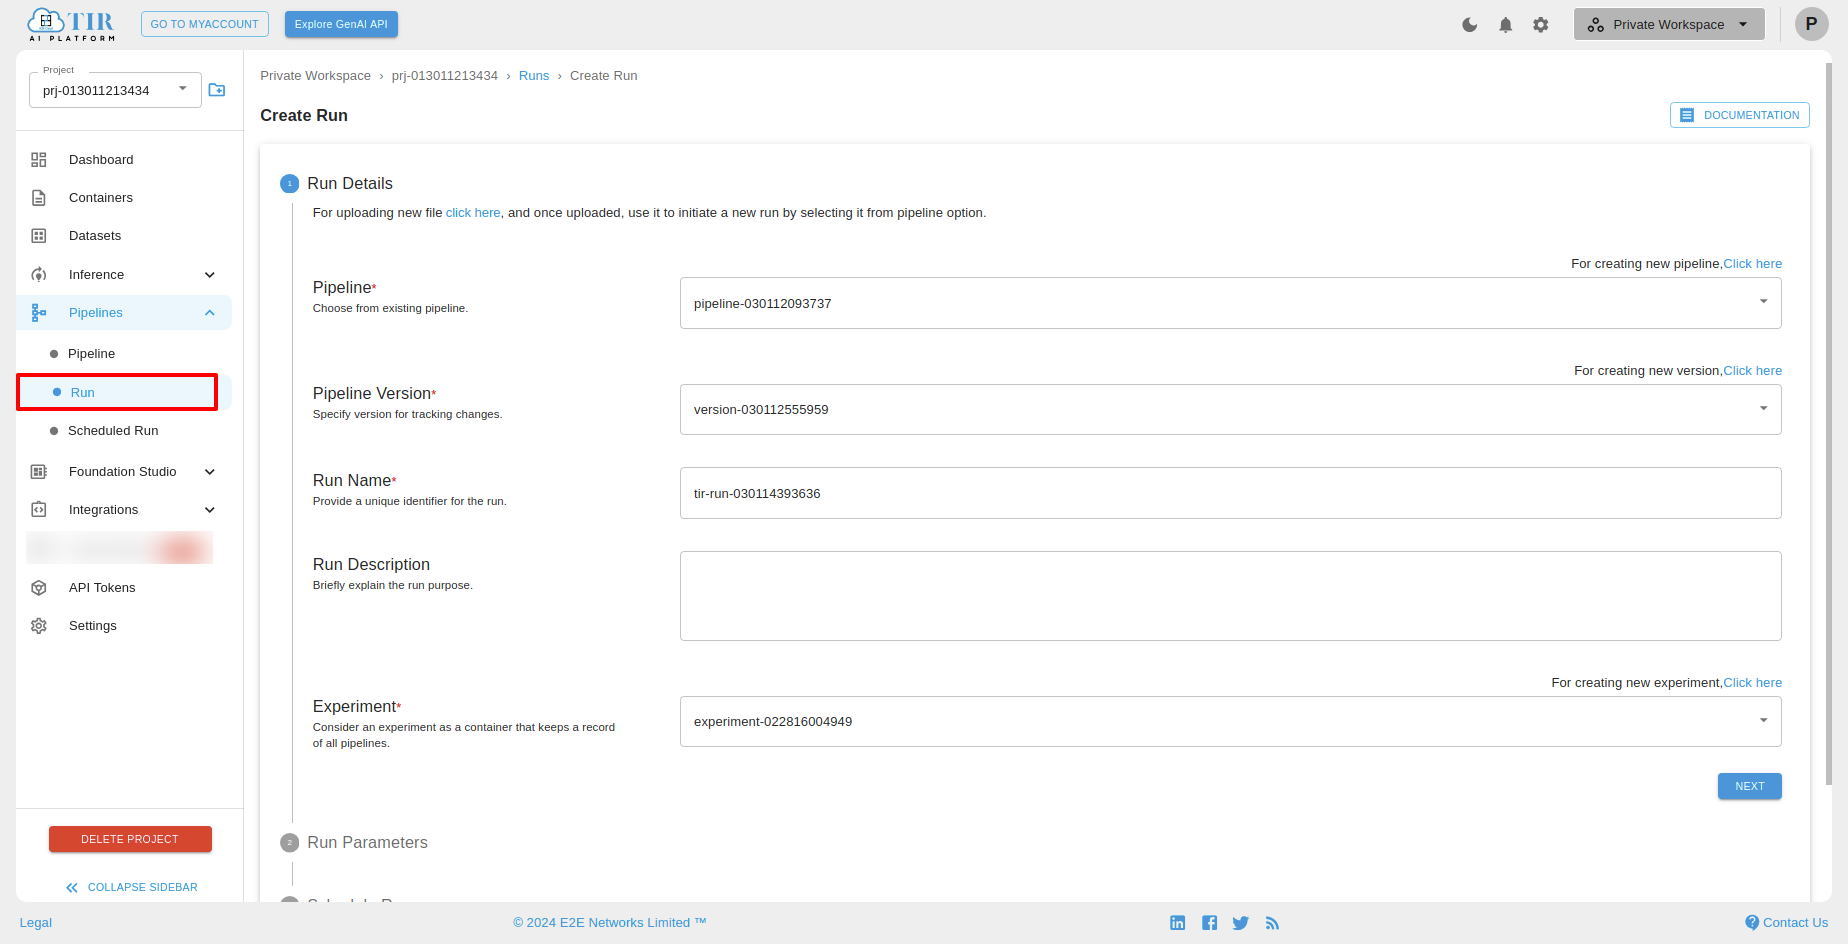Click the Integrations icon
1848x944 pixels.
39,510
